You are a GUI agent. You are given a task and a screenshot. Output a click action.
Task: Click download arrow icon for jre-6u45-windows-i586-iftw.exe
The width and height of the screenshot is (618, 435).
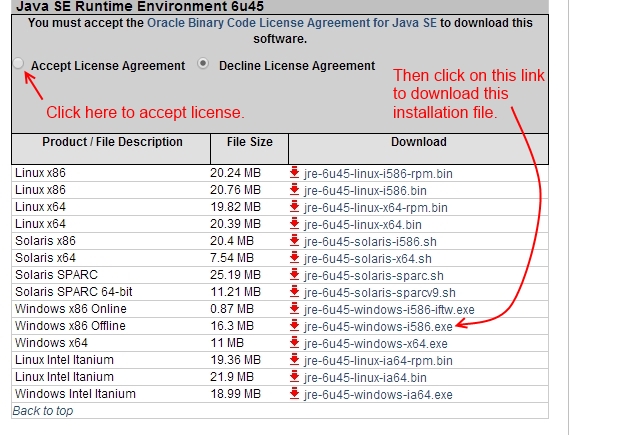pyautogui.click(x=294, y=309)
